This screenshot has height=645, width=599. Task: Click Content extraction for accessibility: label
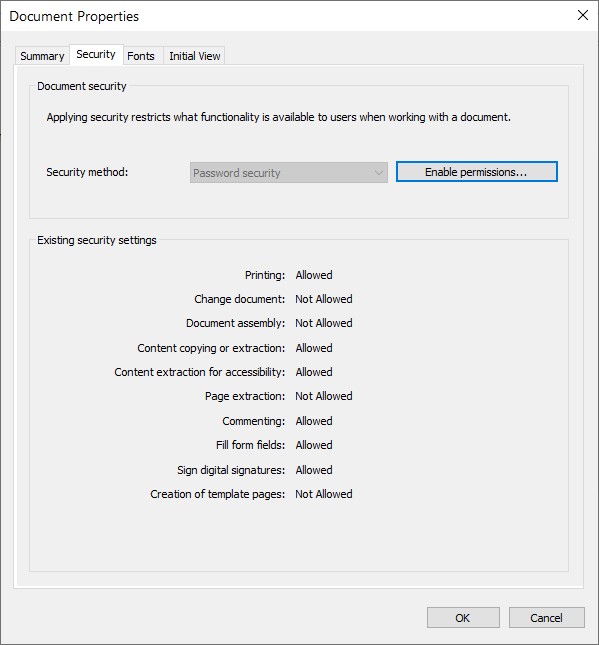(200, 372)
